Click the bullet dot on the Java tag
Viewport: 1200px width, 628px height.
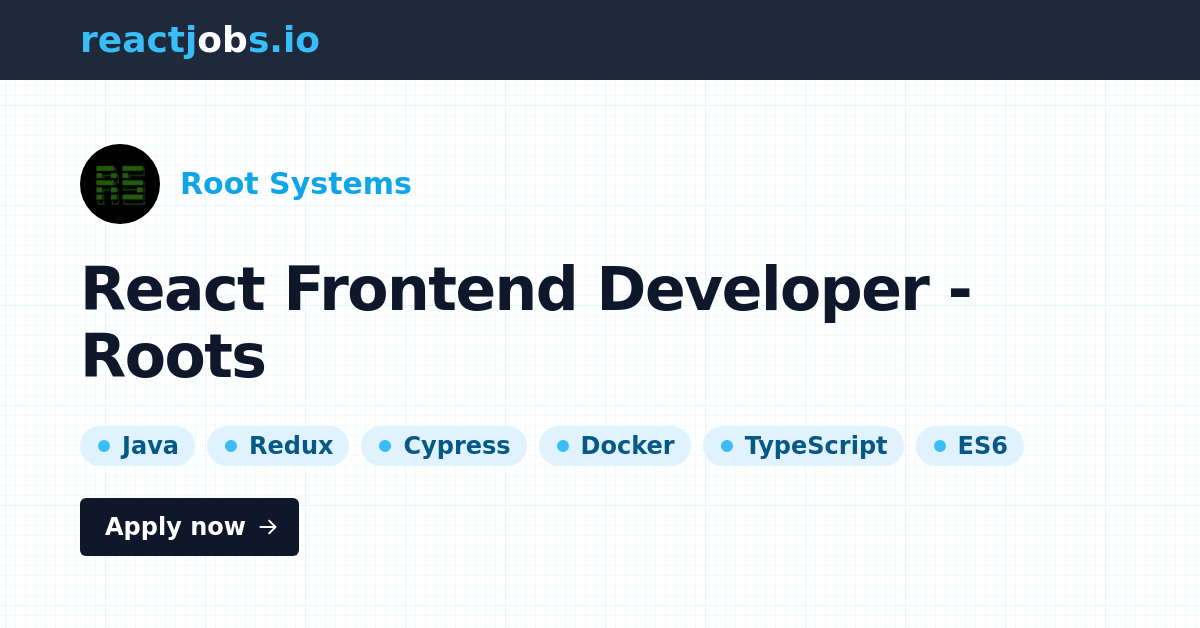click(x=103, y=446)
